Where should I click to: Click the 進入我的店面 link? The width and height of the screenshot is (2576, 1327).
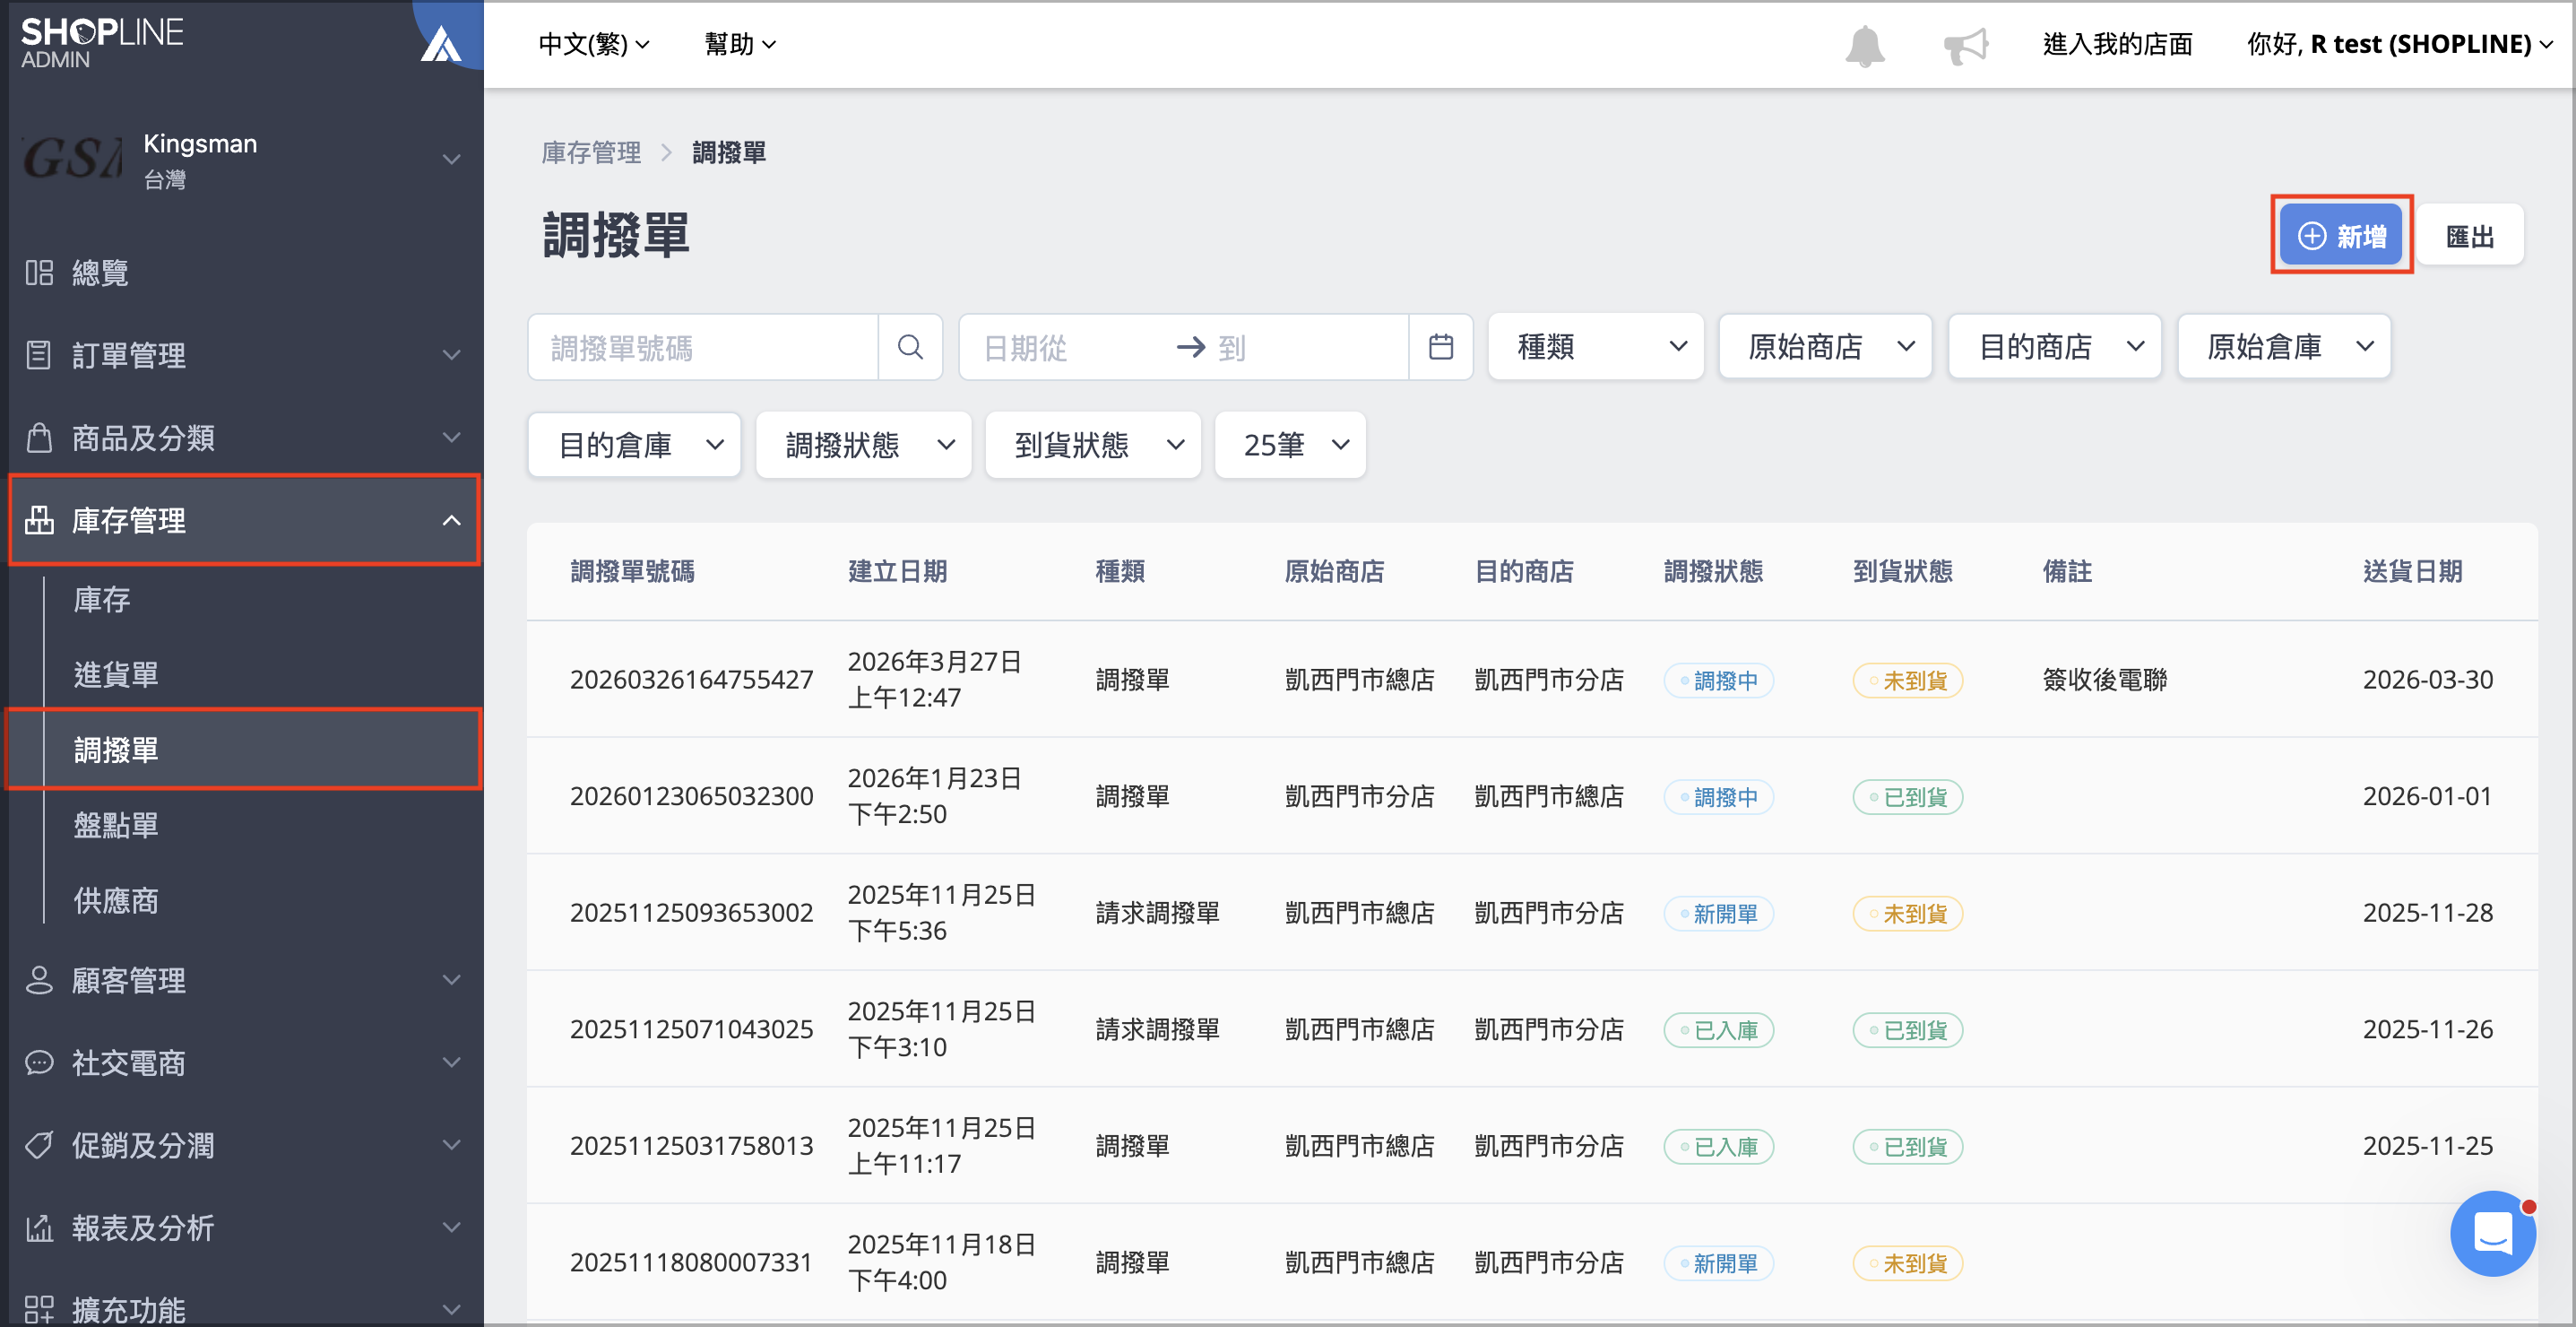pos(2117,44)
